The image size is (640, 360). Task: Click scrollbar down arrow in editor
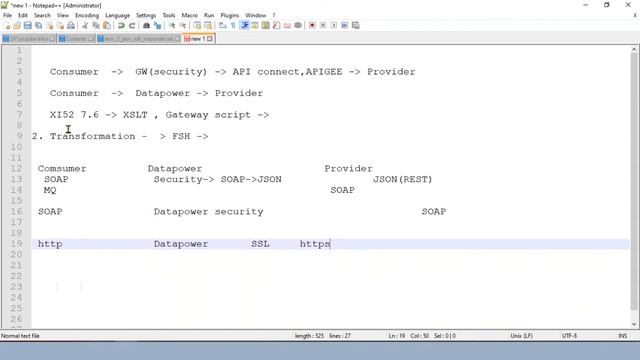(x=634, y=324)
